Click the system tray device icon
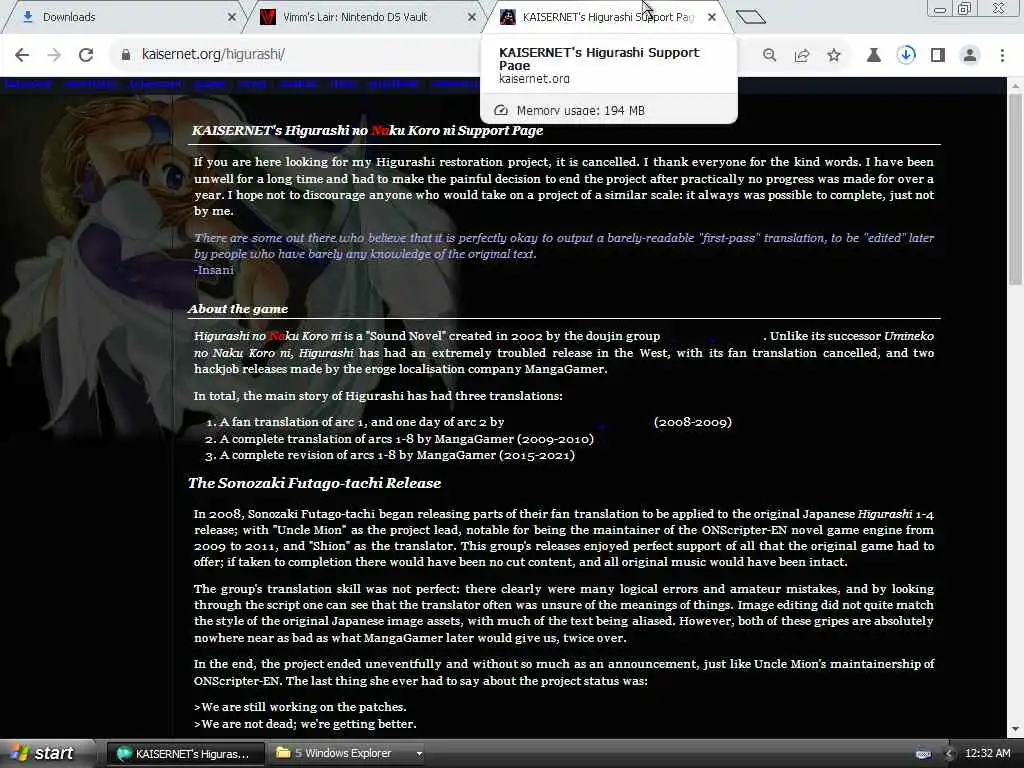This screenshot has height=768, width=1024. tap(923, 754)
